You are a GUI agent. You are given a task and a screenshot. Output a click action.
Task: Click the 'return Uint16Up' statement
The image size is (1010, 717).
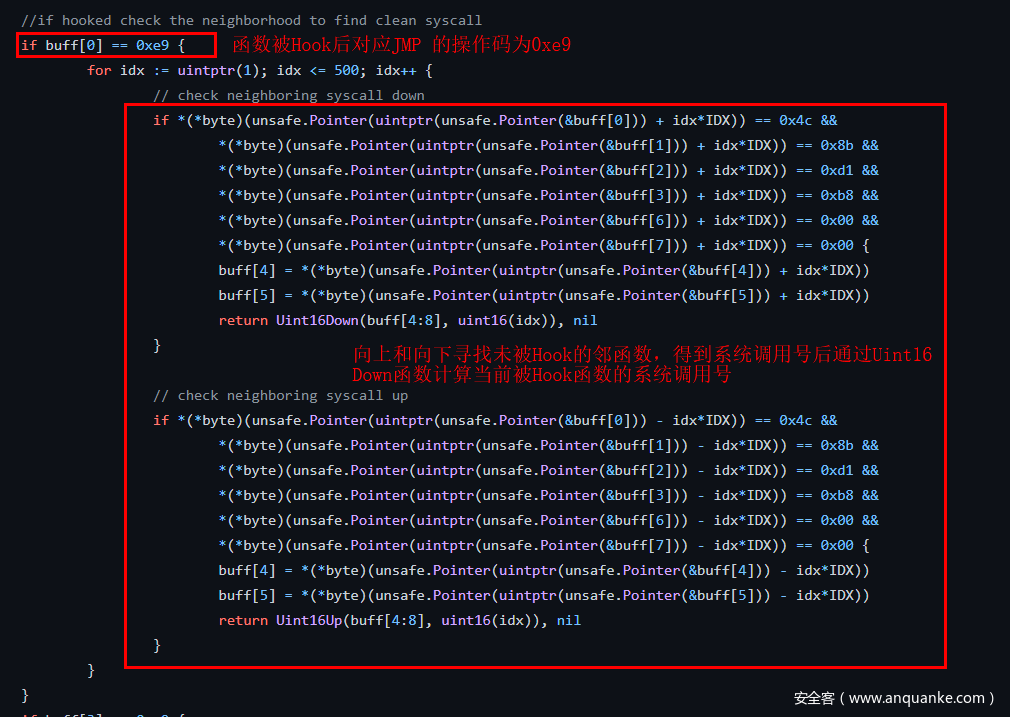point(399,620)
